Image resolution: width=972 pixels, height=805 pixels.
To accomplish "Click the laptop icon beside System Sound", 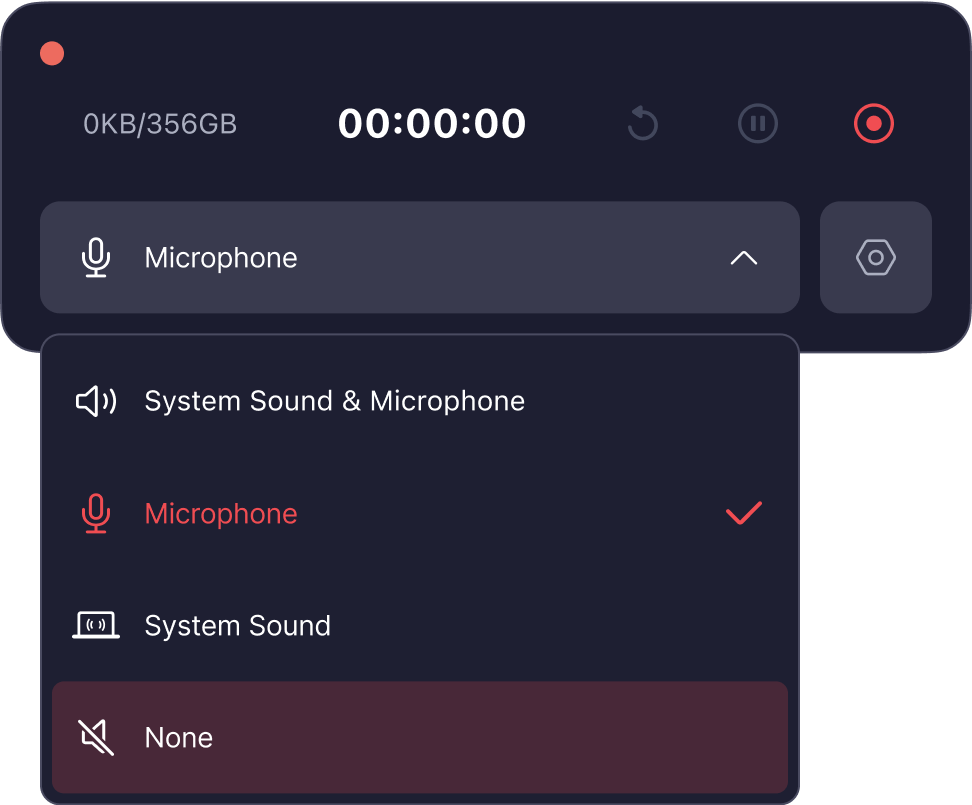I will (x=95, y=625).
